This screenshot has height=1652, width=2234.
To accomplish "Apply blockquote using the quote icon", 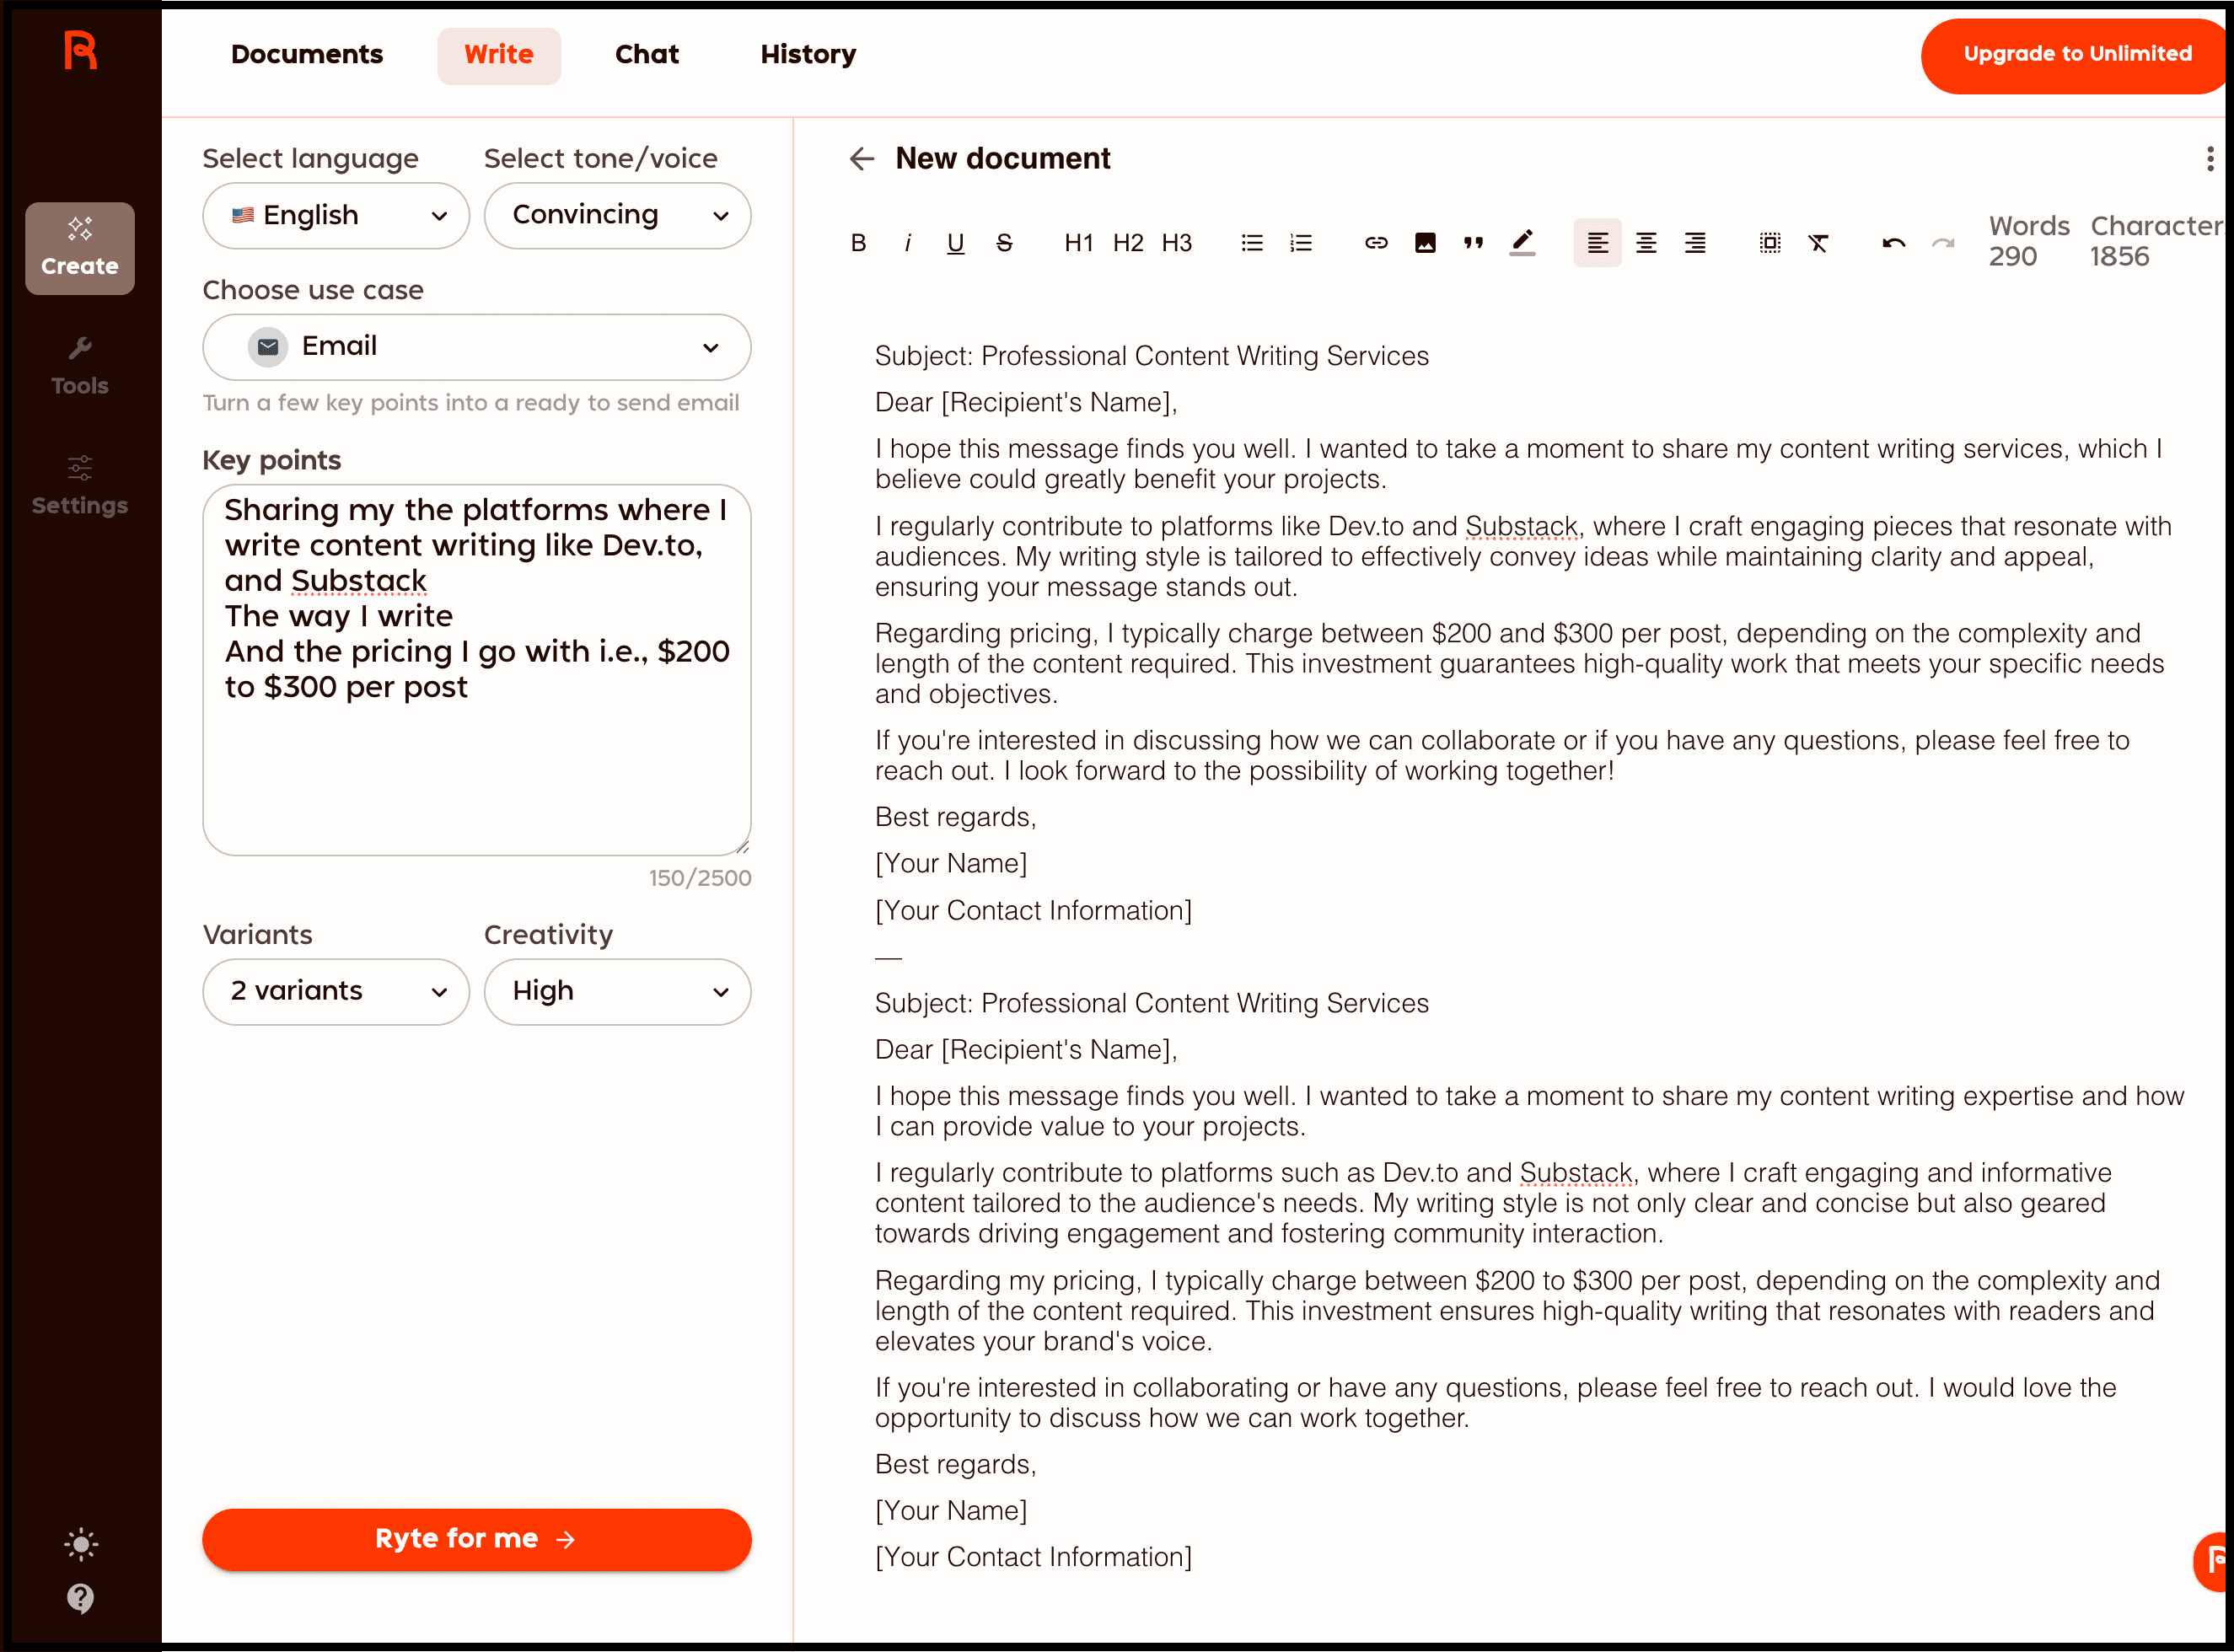I will pos(1473,243).
